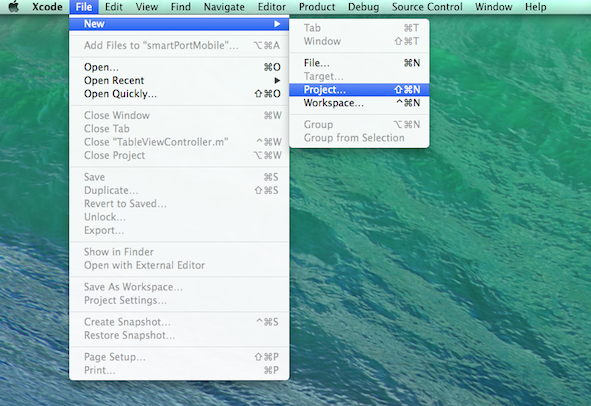Image resolution: width=591 pixels, height=406 pixels.
Task: Click Show in Finder entry
Action: [x=179, y=252]
